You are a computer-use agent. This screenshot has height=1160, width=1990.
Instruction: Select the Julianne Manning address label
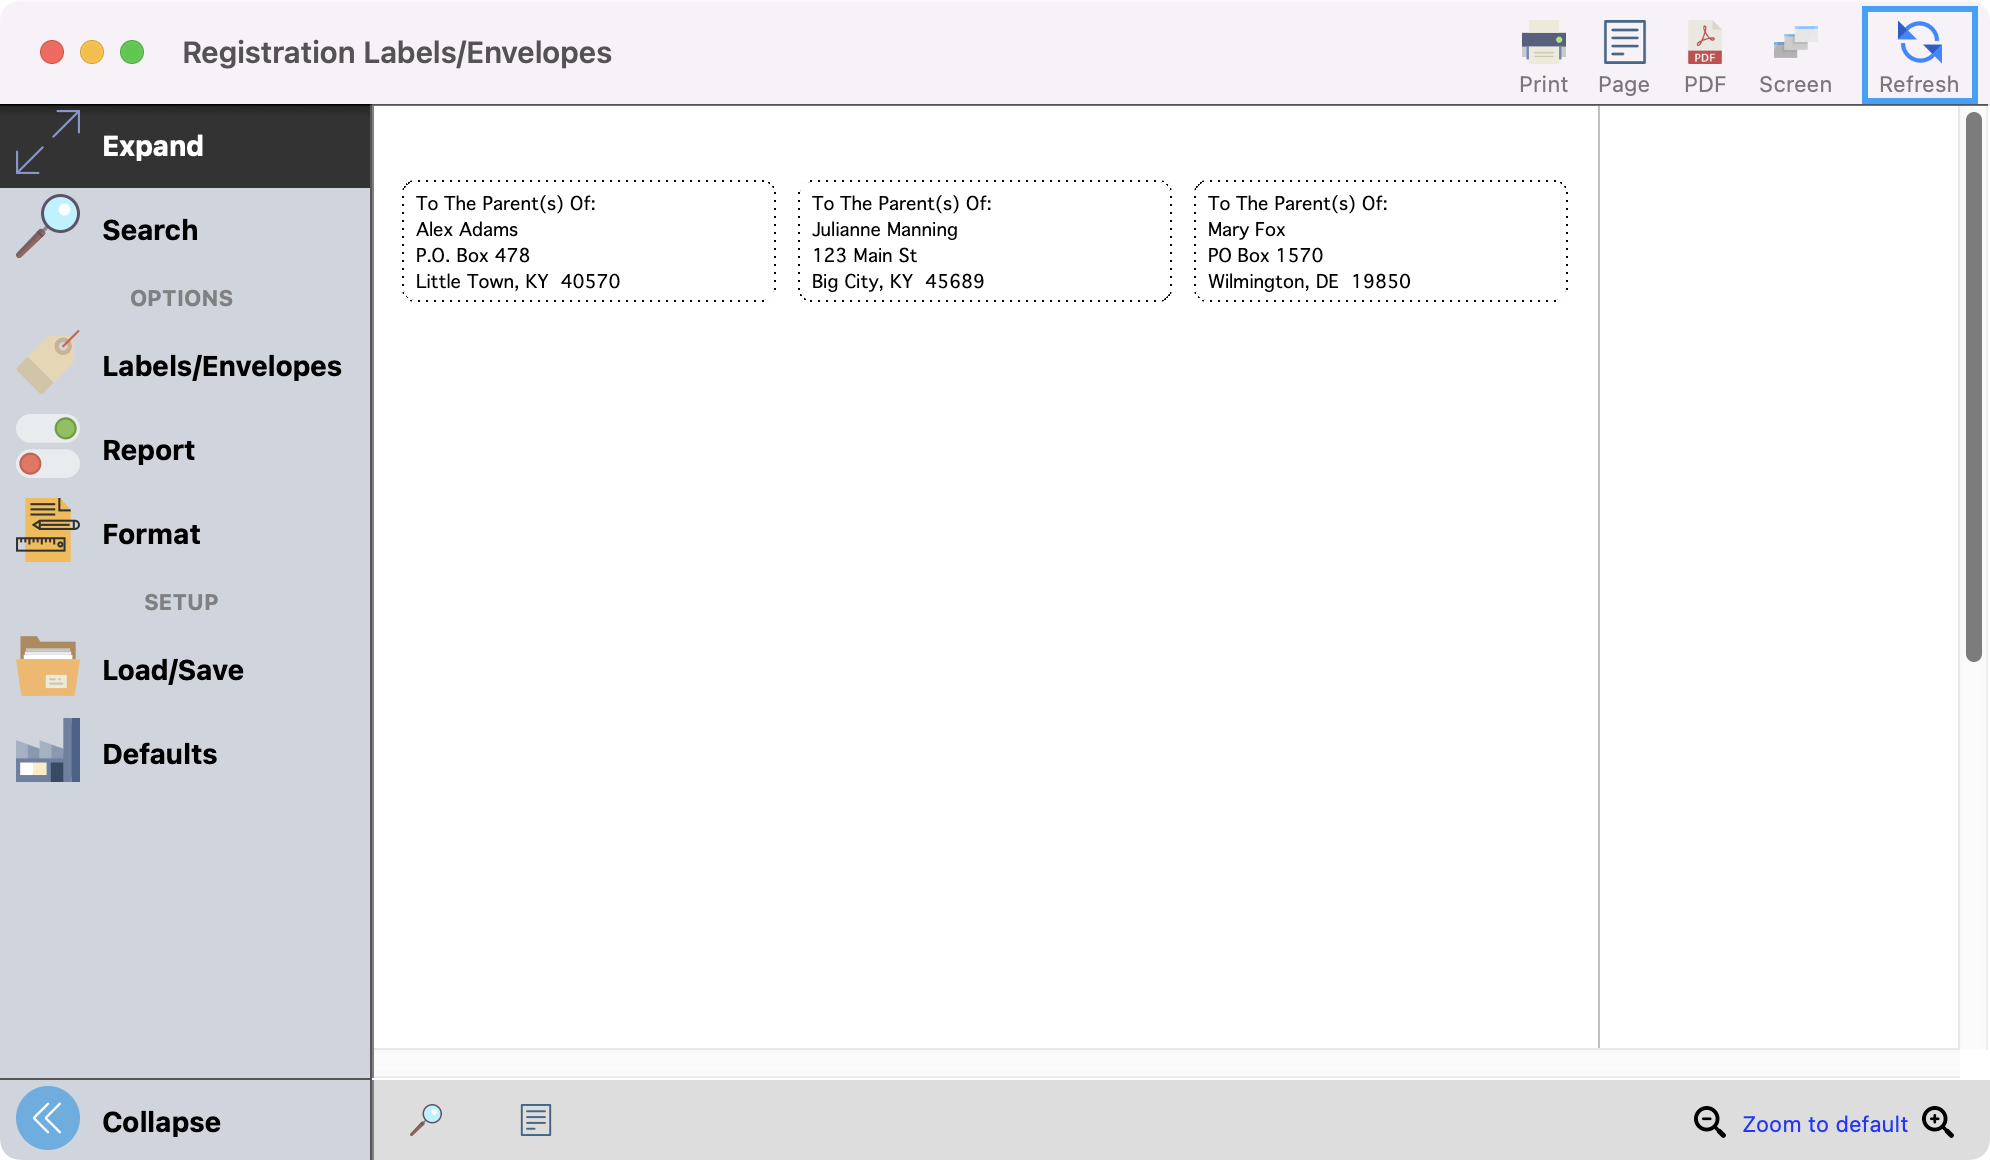pos(984,242)
